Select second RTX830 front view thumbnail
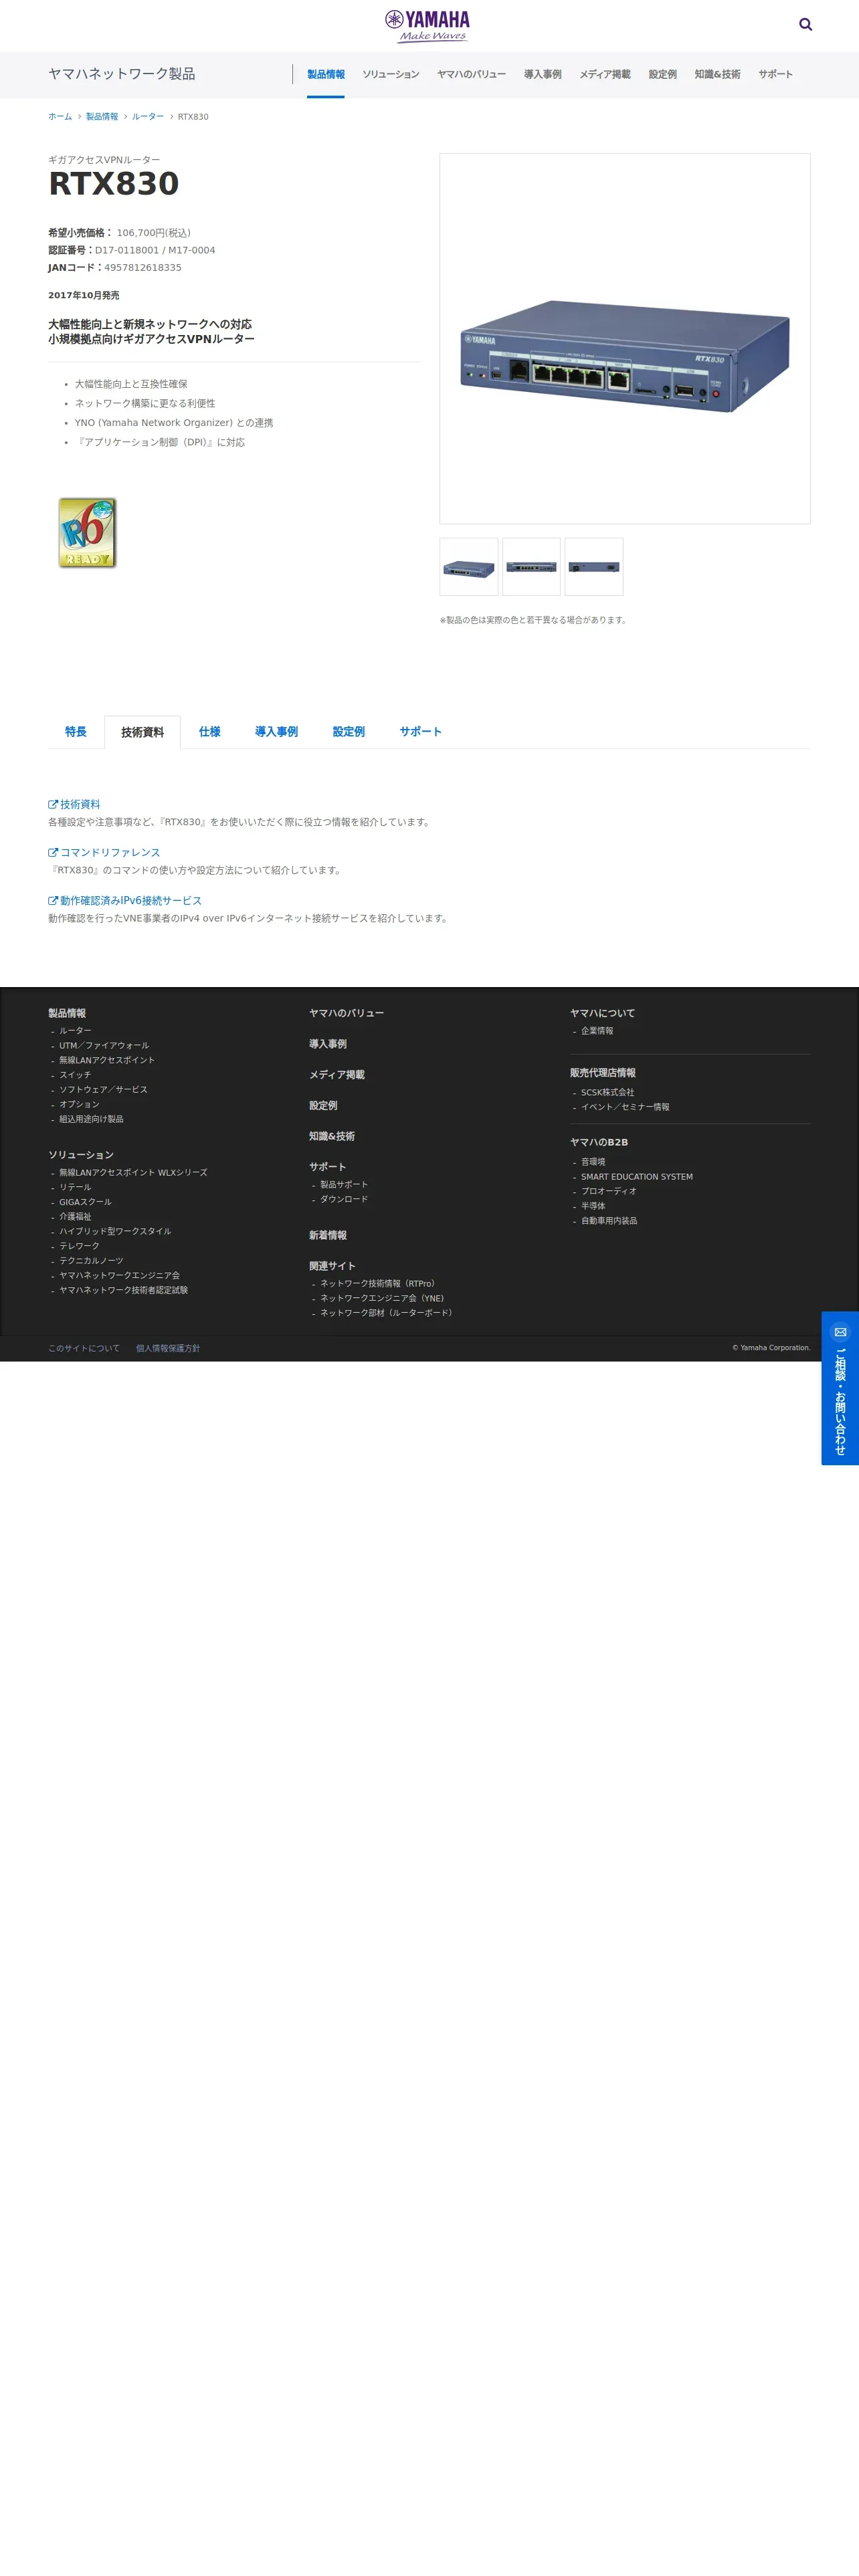 pos(531,567)
